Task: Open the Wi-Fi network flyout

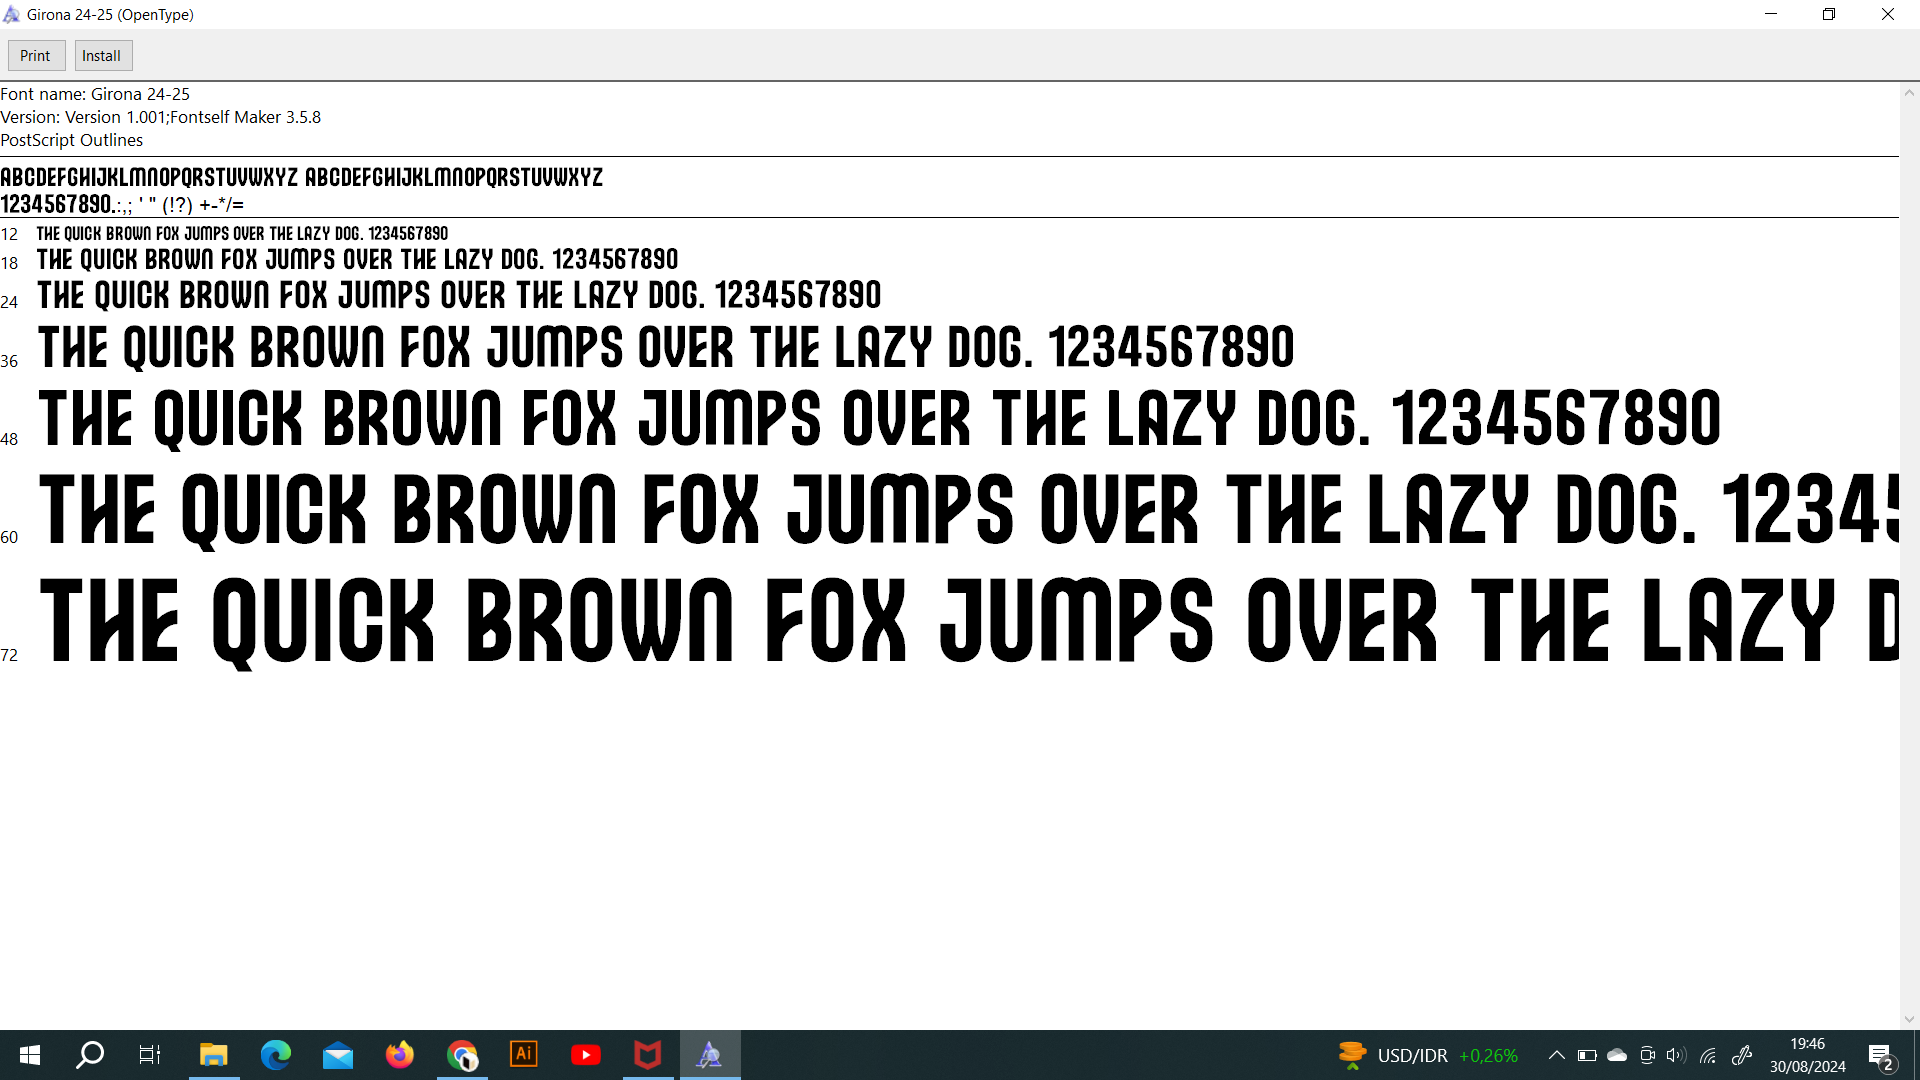Action: point(1708,1055)
